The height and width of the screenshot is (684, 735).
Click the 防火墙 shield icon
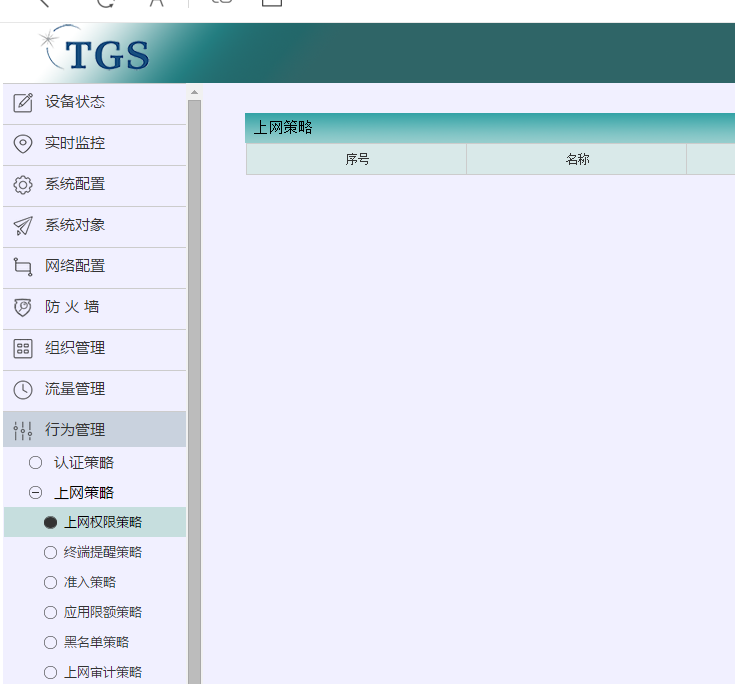[x=23, y=308]
